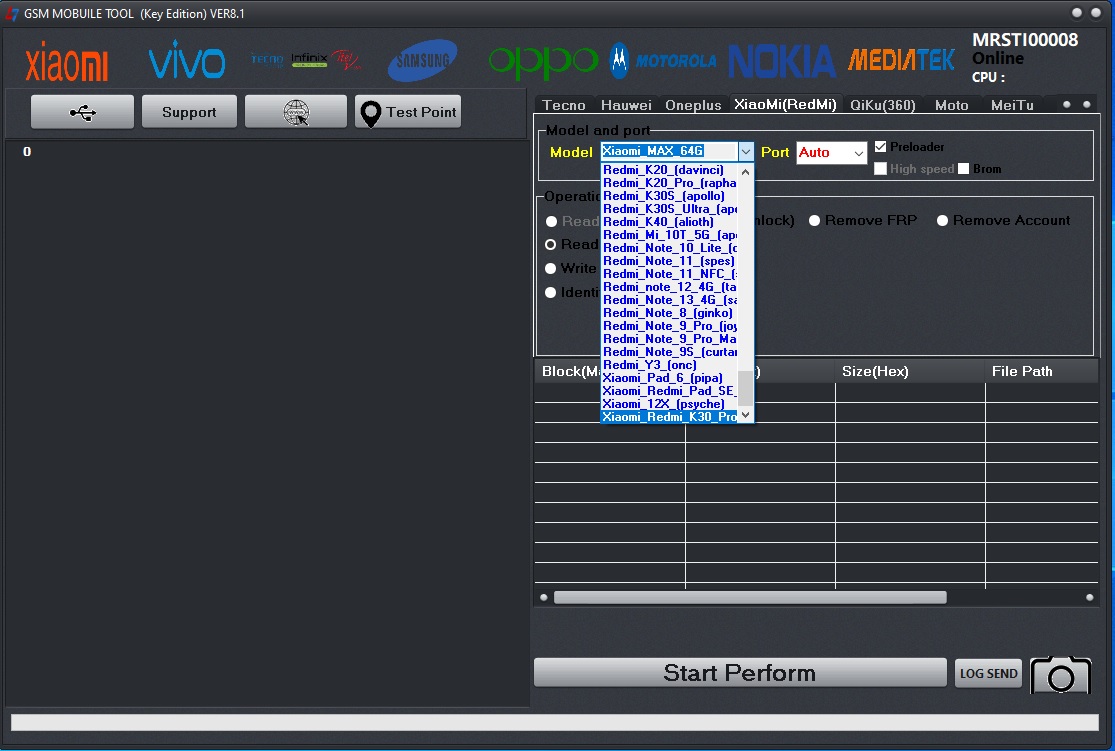Choose Redmi_Note_8_(ginko) from the list
Viewport: 1115px width, 751px height.
click(x=668, y=313)
